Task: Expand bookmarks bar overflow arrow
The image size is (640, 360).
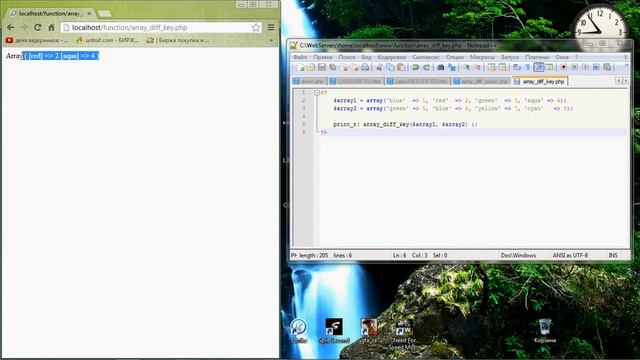Action: click(x=271, y=40)
